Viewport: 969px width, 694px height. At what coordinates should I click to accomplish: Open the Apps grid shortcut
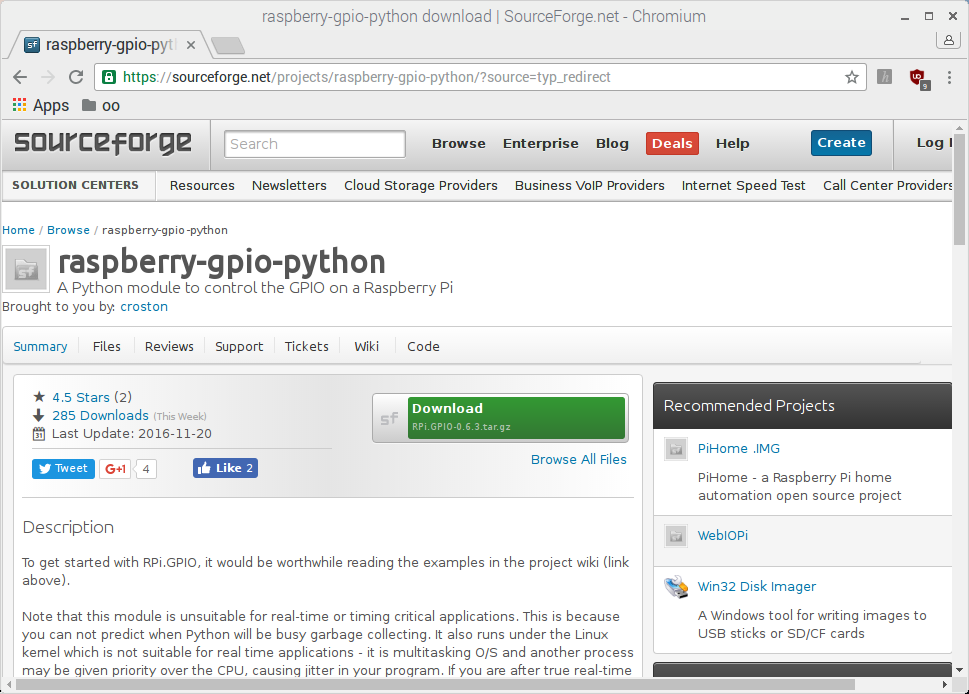(41, 106)
